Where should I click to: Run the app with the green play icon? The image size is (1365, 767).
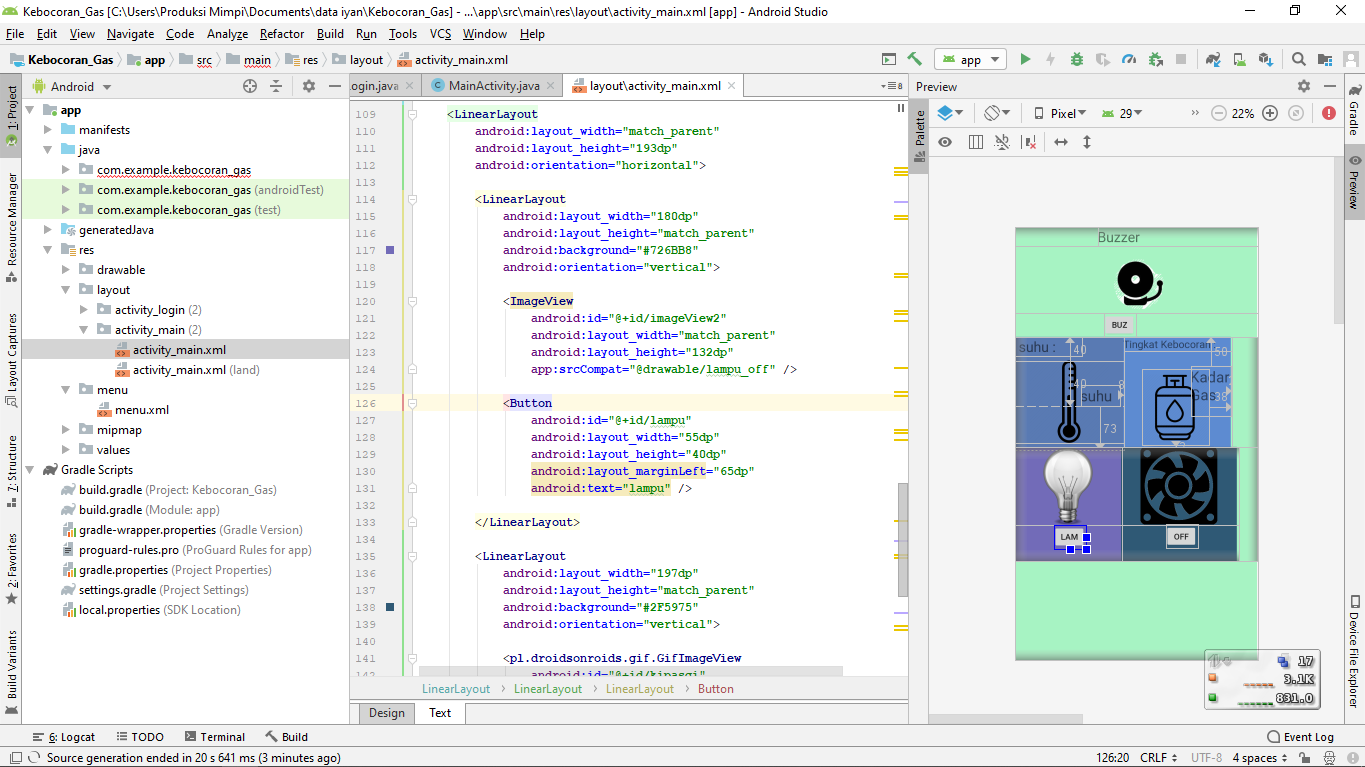click(x=1025, y=60)
